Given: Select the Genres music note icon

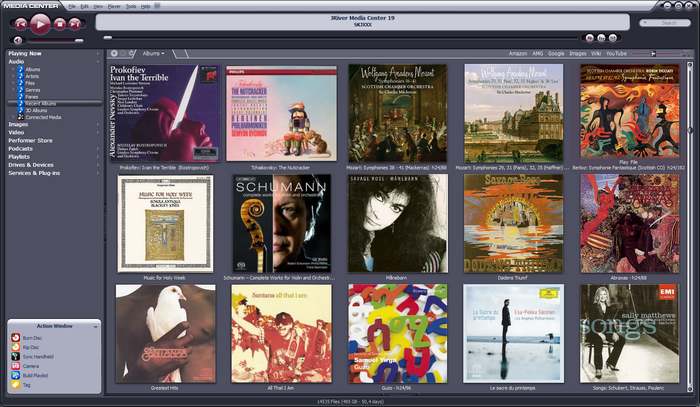Looking at the screenshot, I should pyautogui.click(x=20, y=89).
